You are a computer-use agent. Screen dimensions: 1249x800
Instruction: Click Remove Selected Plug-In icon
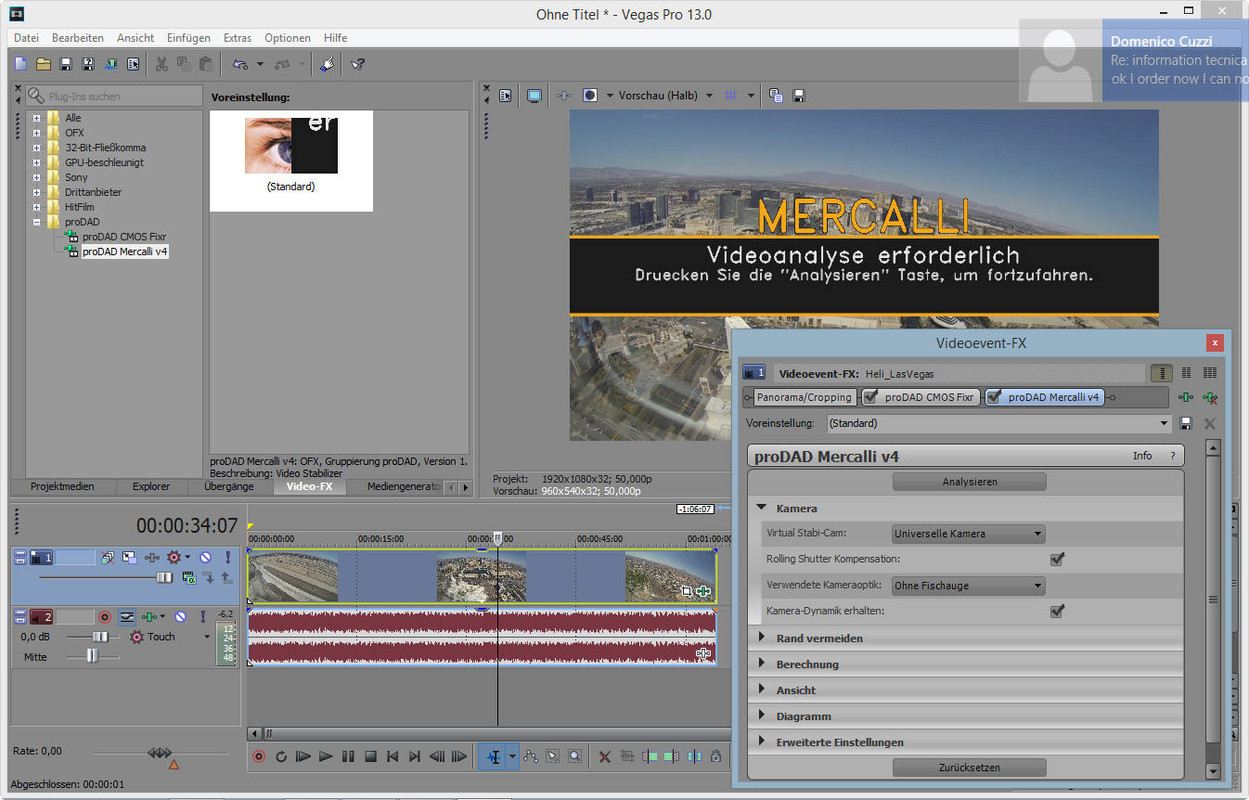[1210, 397]
